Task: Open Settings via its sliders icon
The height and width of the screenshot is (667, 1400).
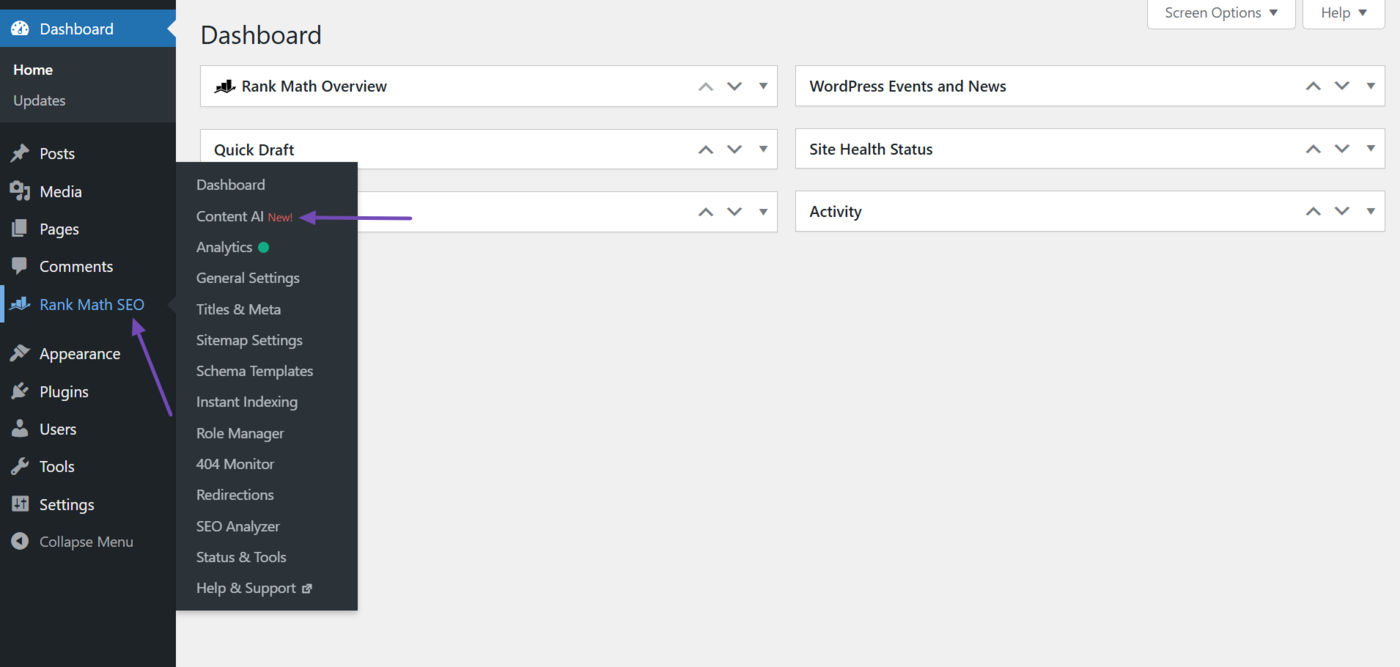Action: 22,504
